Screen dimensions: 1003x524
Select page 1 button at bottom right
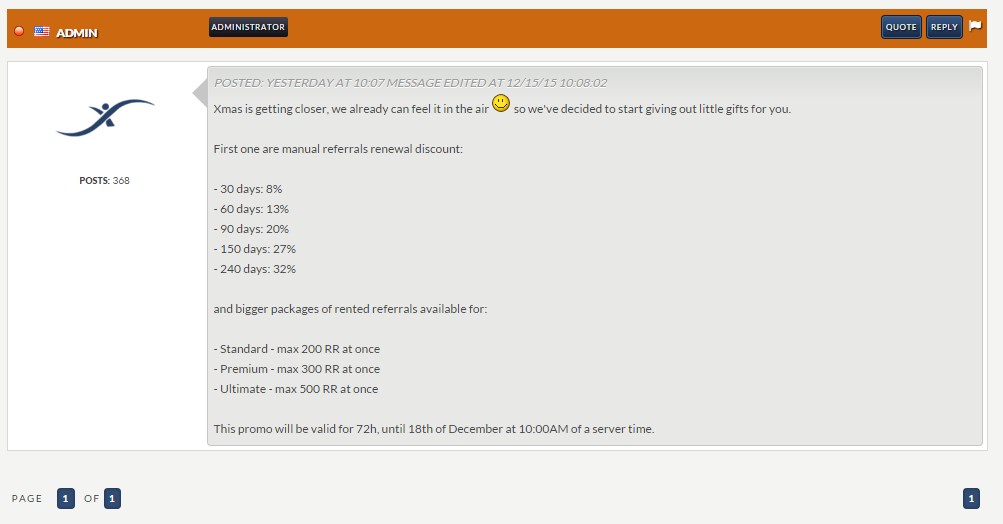(971, 498)
